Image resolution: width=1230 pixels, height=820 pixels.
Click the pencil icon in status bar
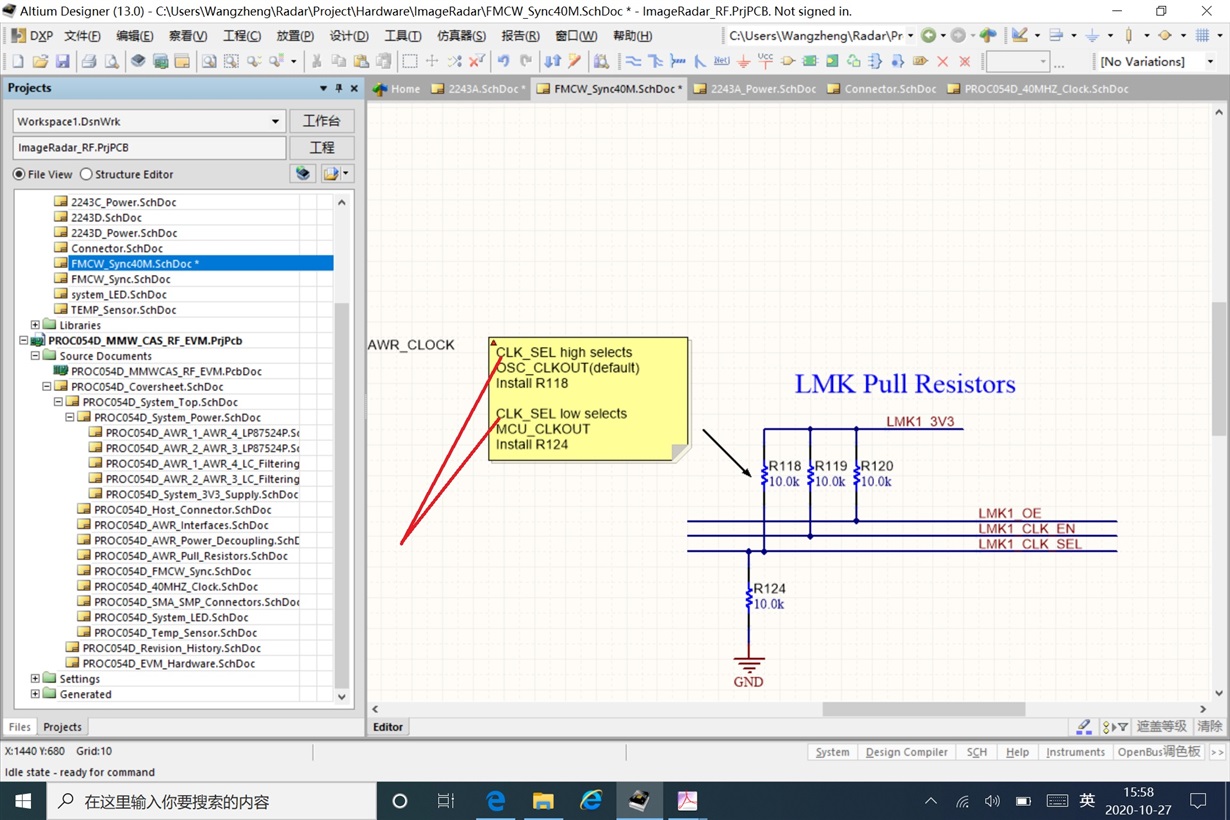[1083, 727]
